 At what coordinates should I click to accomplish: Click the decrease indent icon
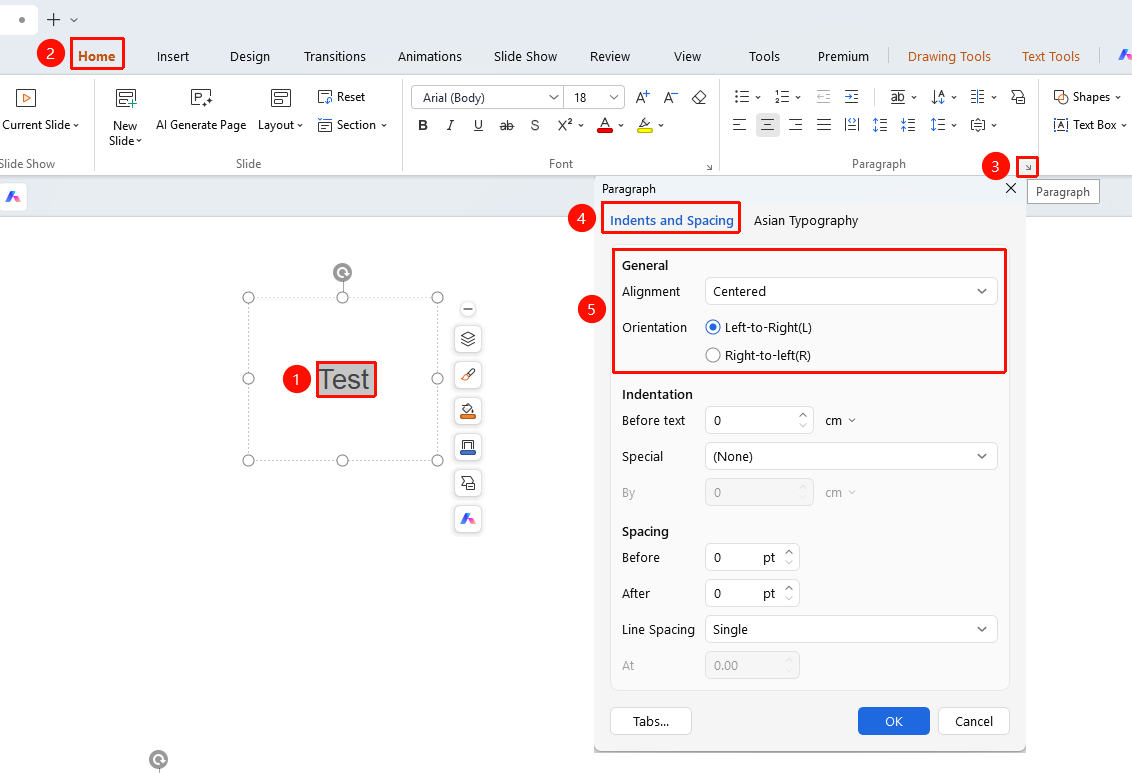tap(823, 97)
